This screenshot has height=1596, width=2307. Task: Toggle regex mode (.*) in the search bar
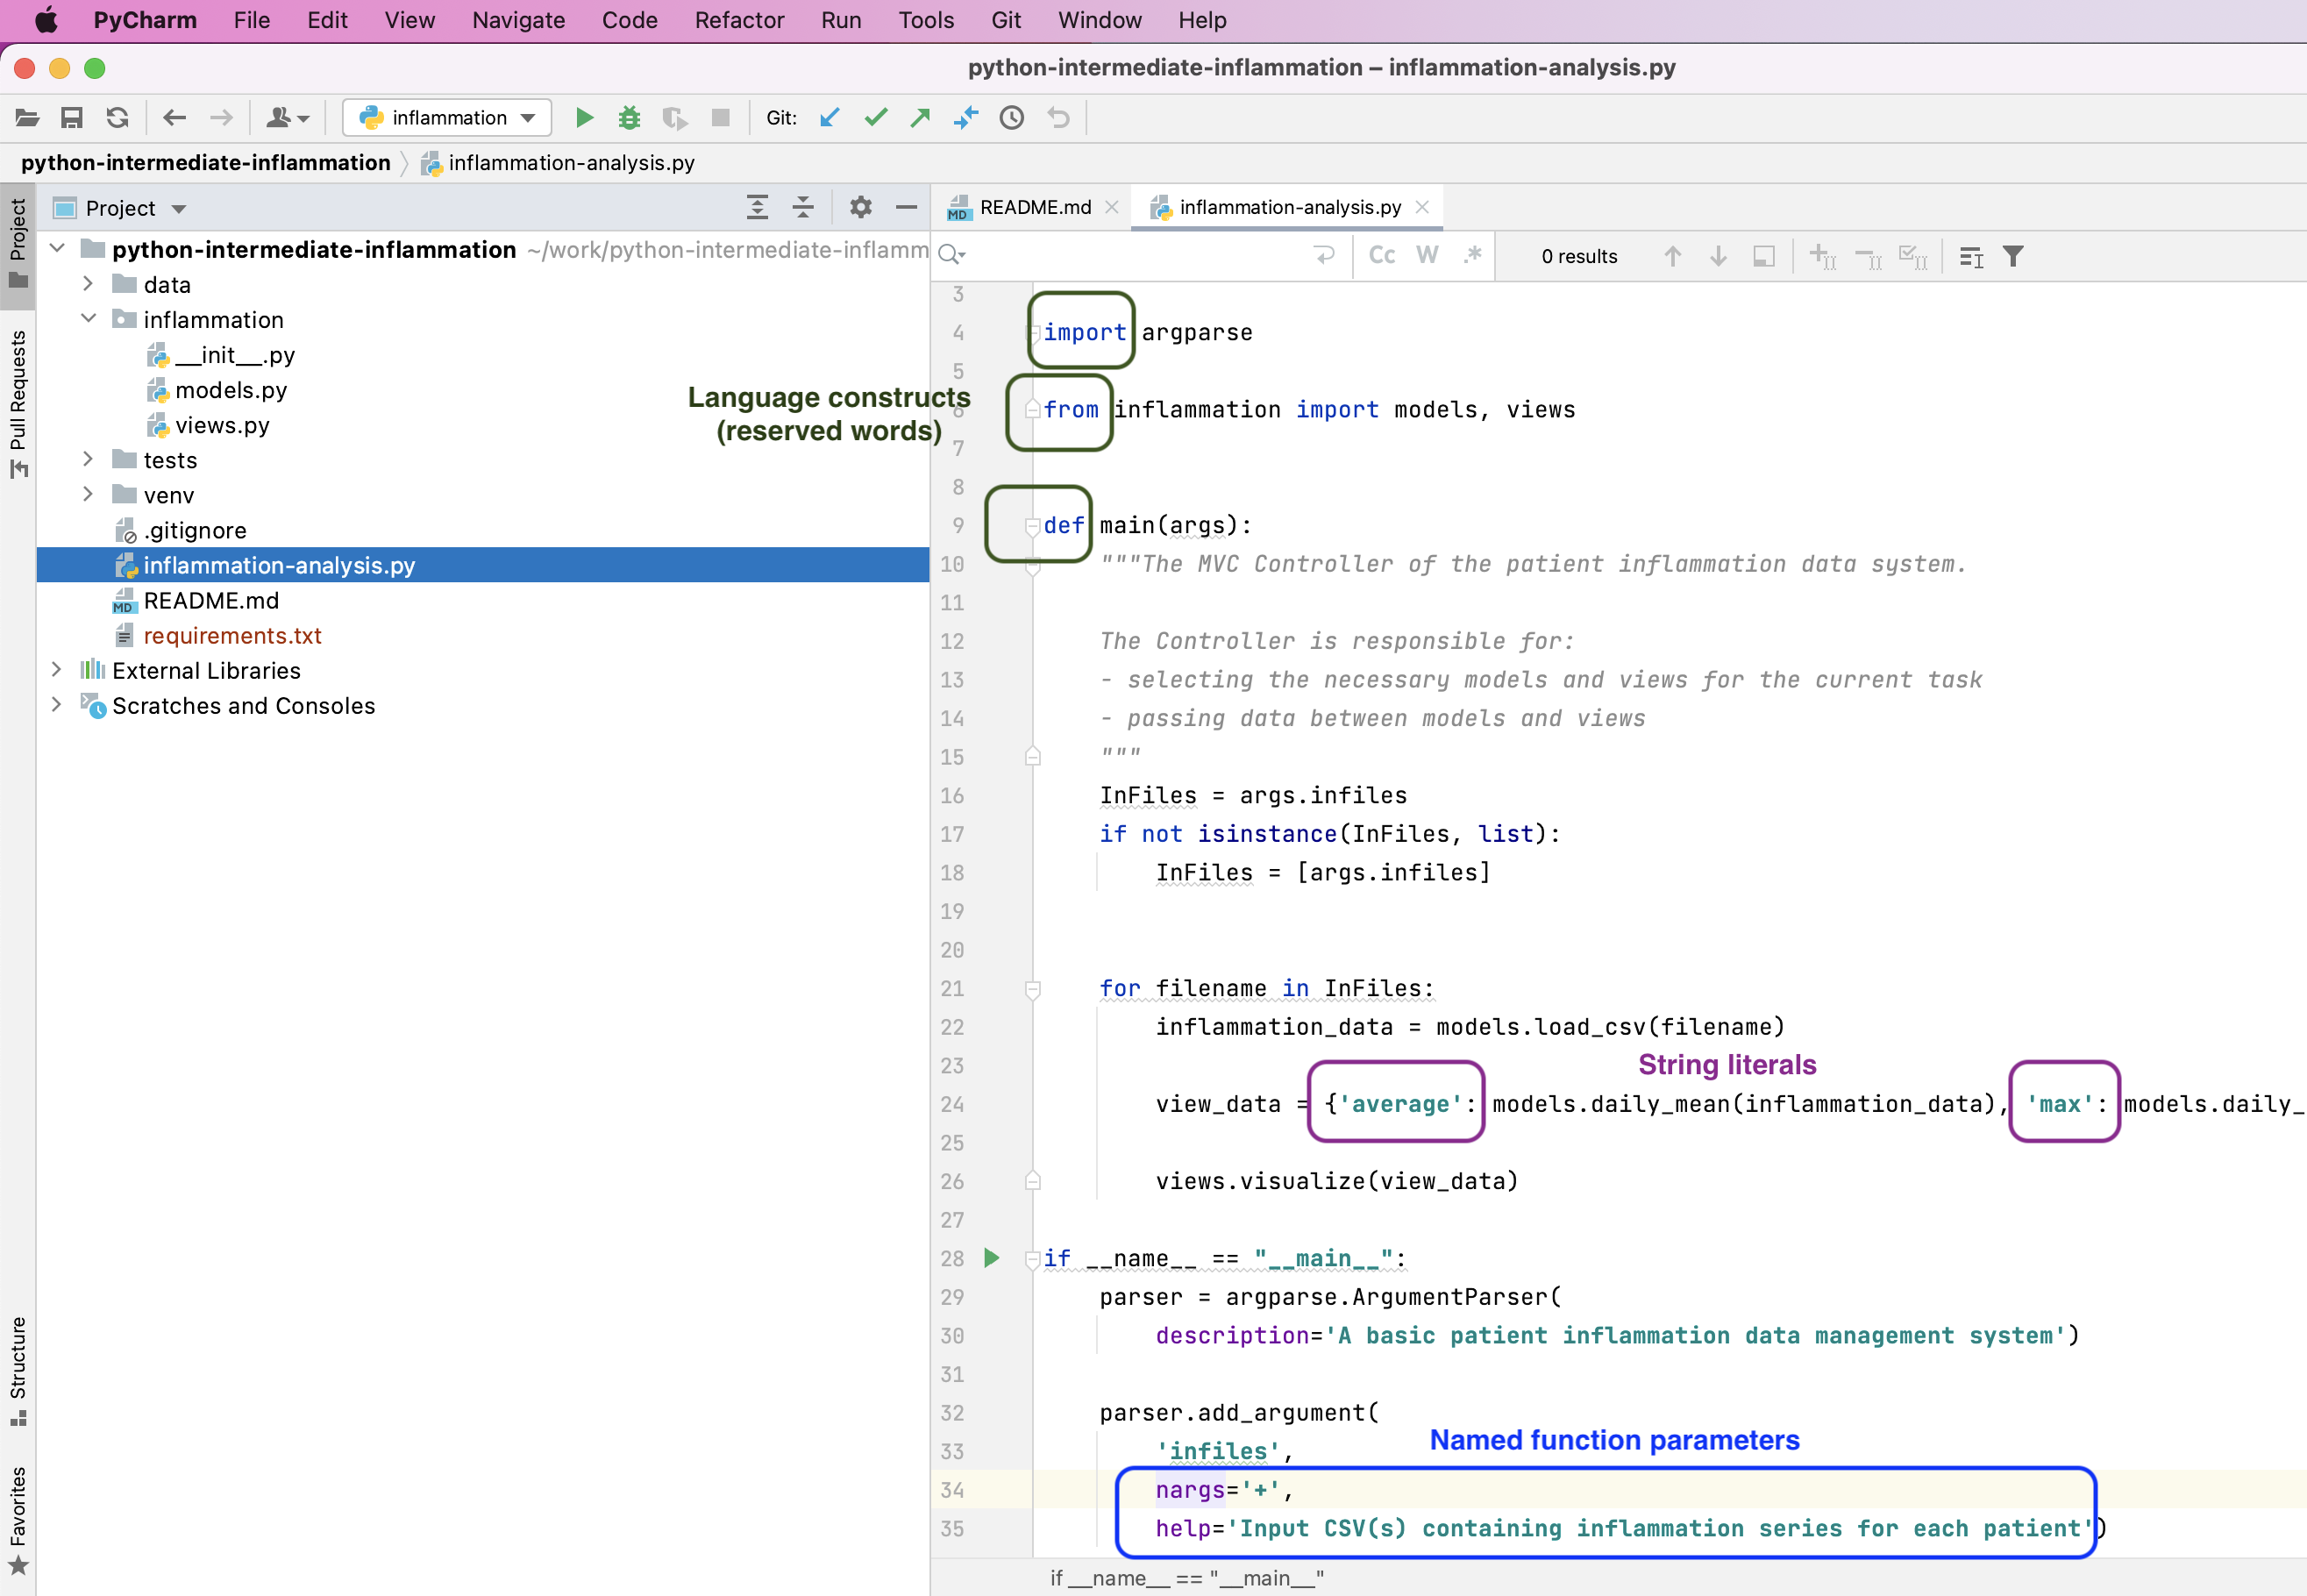(x=1473, y=255)
